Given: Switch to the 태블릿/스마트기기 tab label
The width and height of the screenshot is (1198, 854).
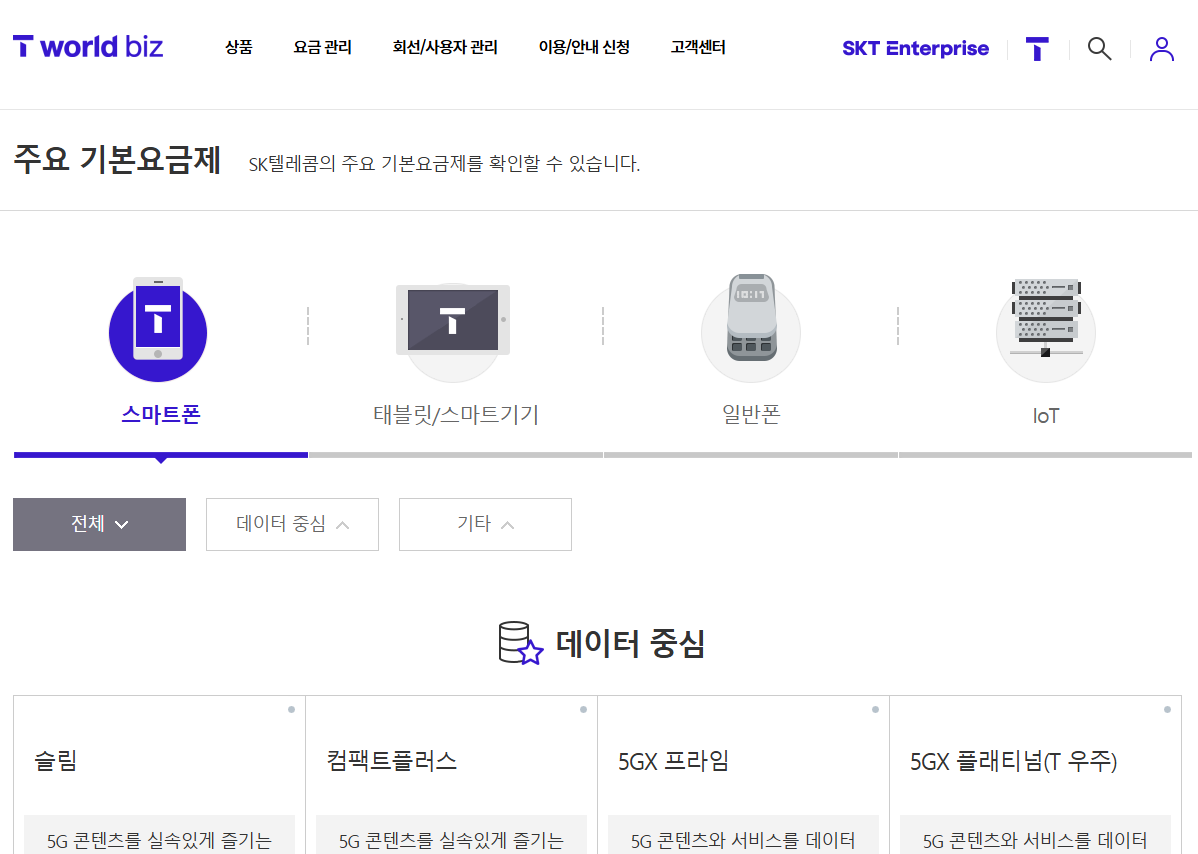Looking at the screenshot, I should click(456, 415).
